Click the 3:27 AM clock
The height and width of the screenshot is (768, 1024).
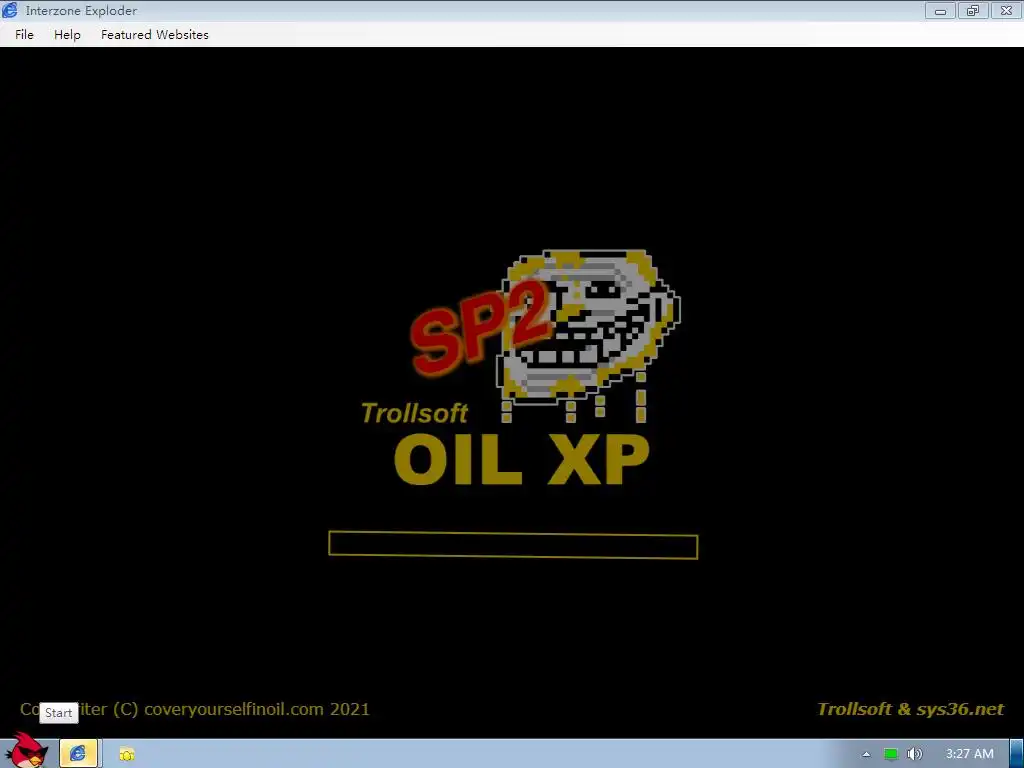point(970,754)
